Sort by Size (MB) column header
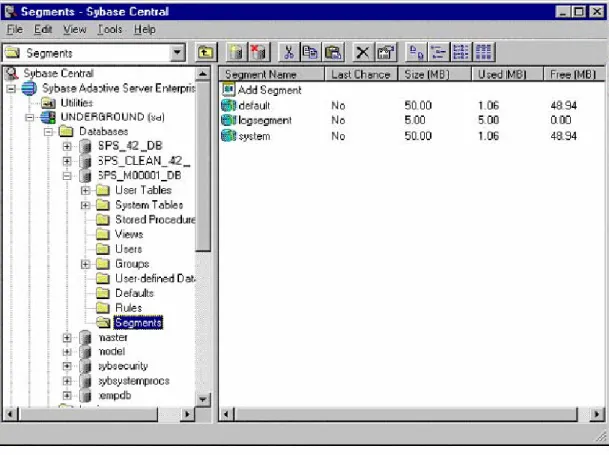 point(435,74)
